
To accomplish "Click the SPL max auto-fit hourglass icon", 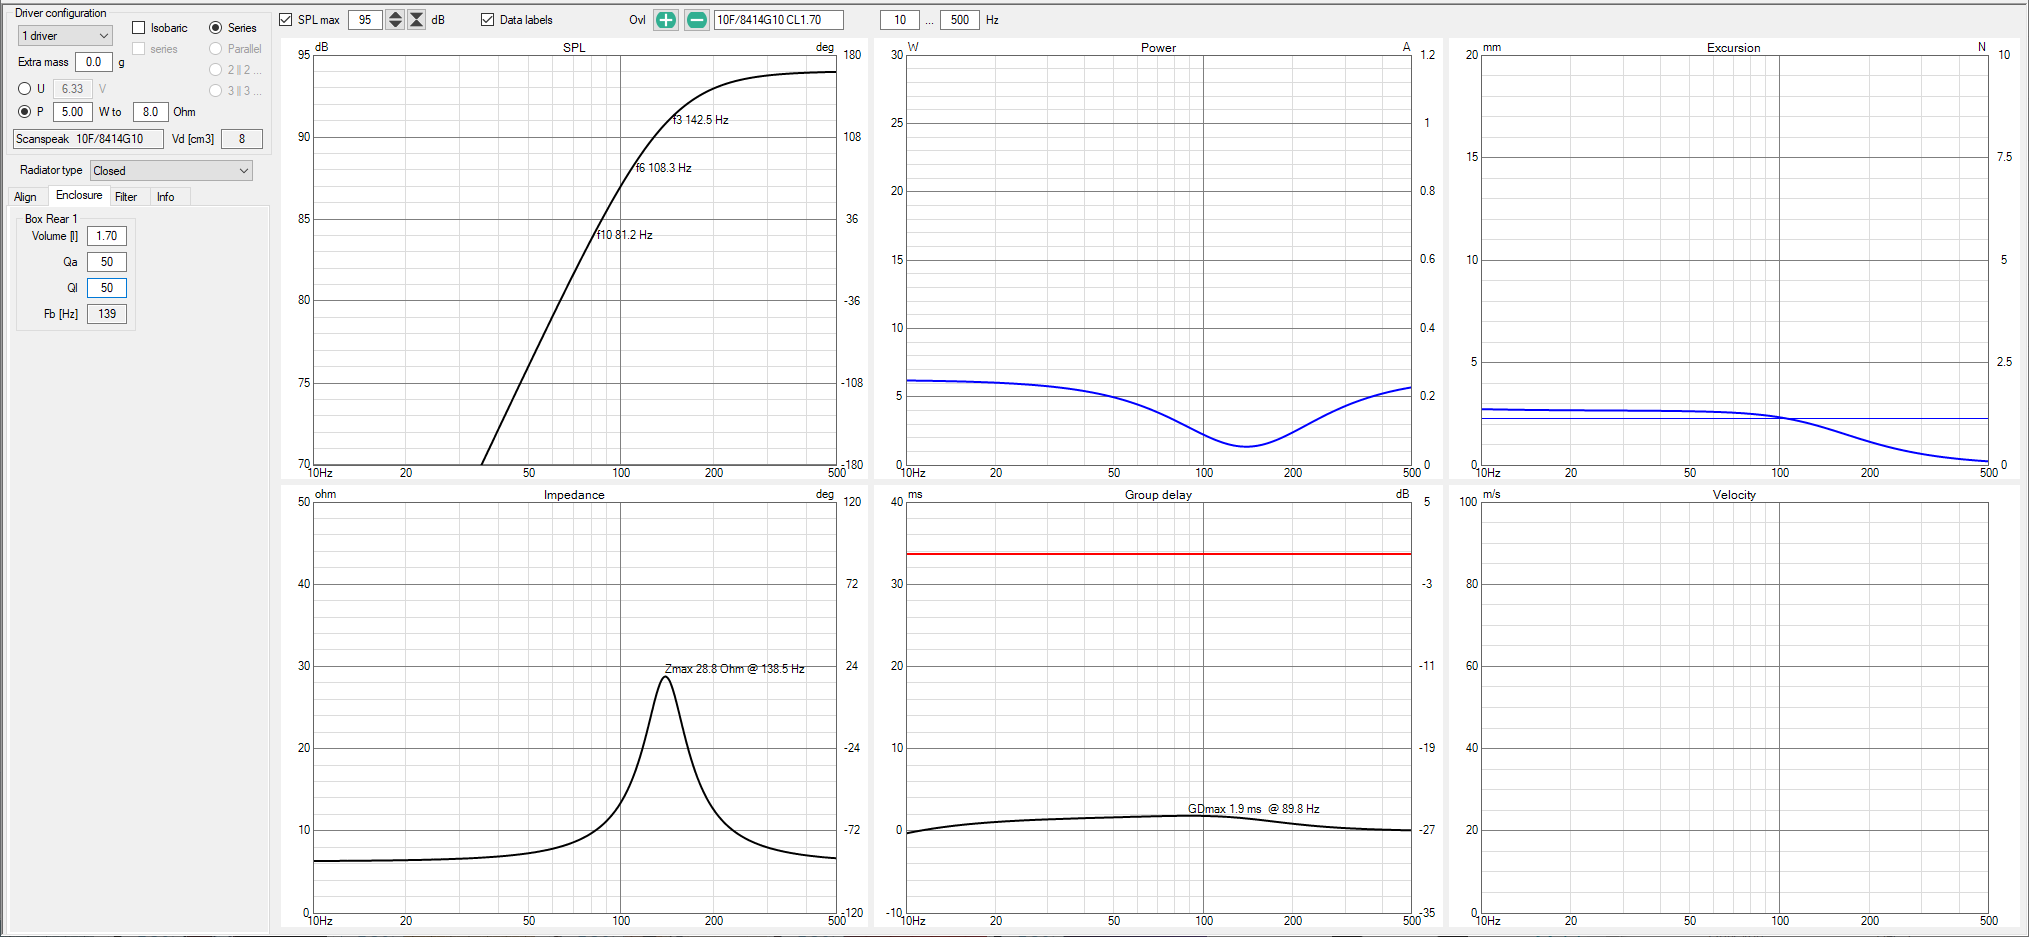I will pyautogui.click(x=417, y=20).
